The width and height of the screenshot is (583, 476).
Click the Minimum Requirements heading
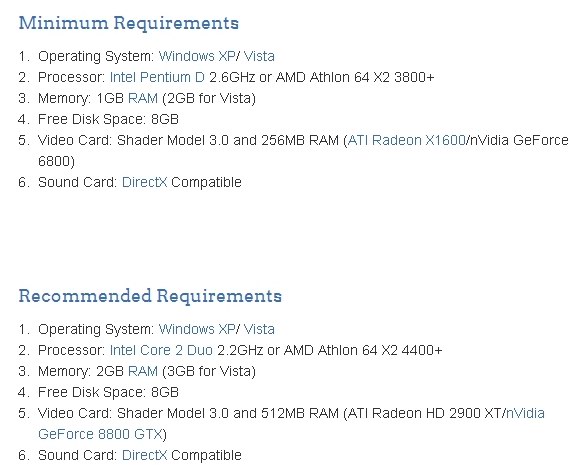[x=129, y=23]
